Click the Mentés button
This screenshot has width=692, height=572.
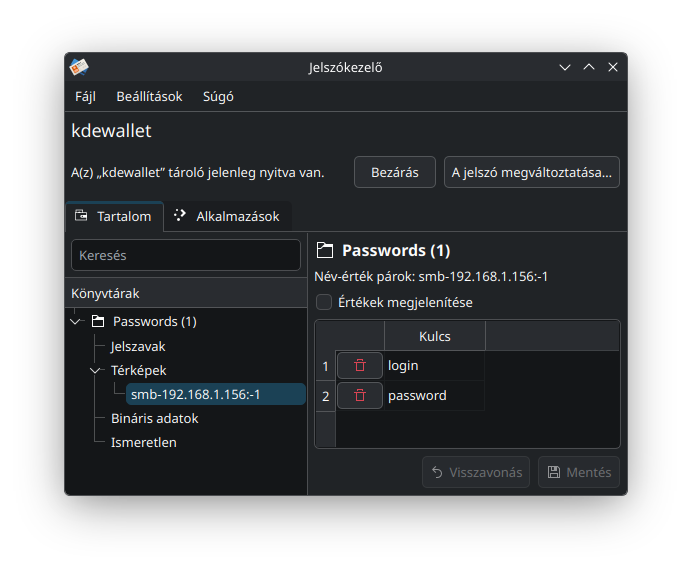tap(579, 472)
